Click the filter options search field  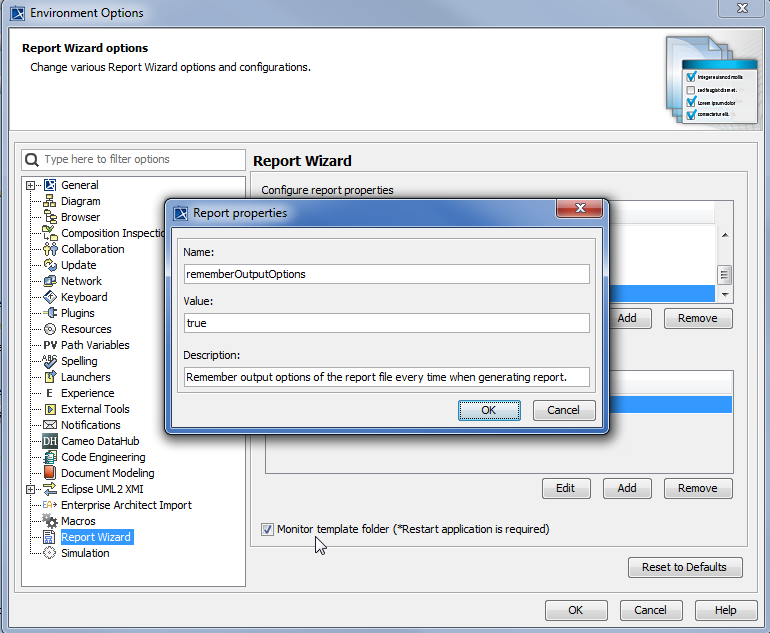click(134, 160)
